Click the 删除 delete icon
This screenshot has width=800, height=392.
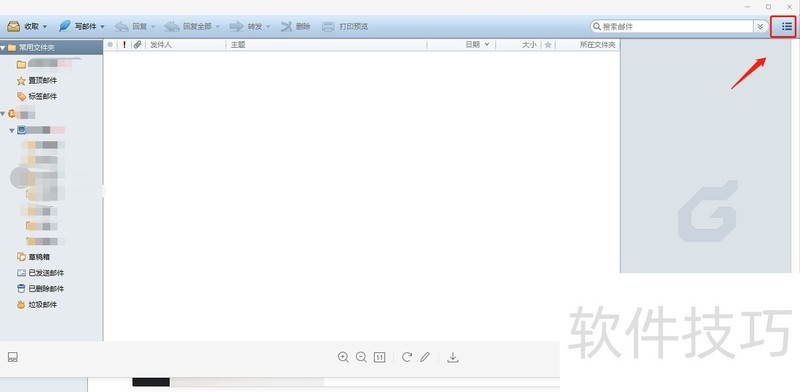(x=286, y=27)
